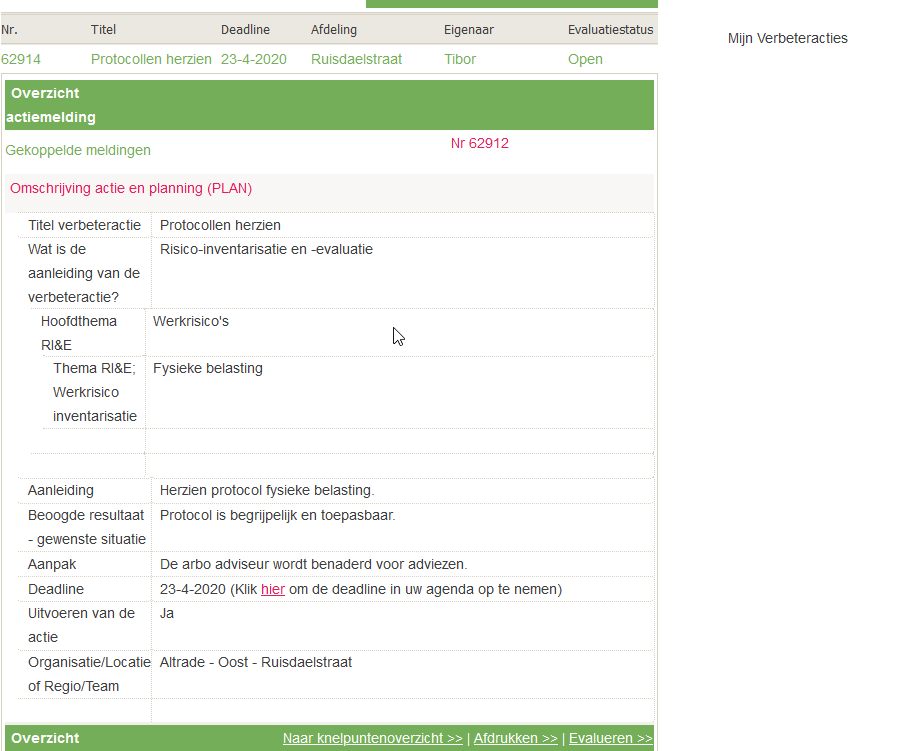
Task: Click the 'hier' deadline agenda link
Action: (273, 589)
